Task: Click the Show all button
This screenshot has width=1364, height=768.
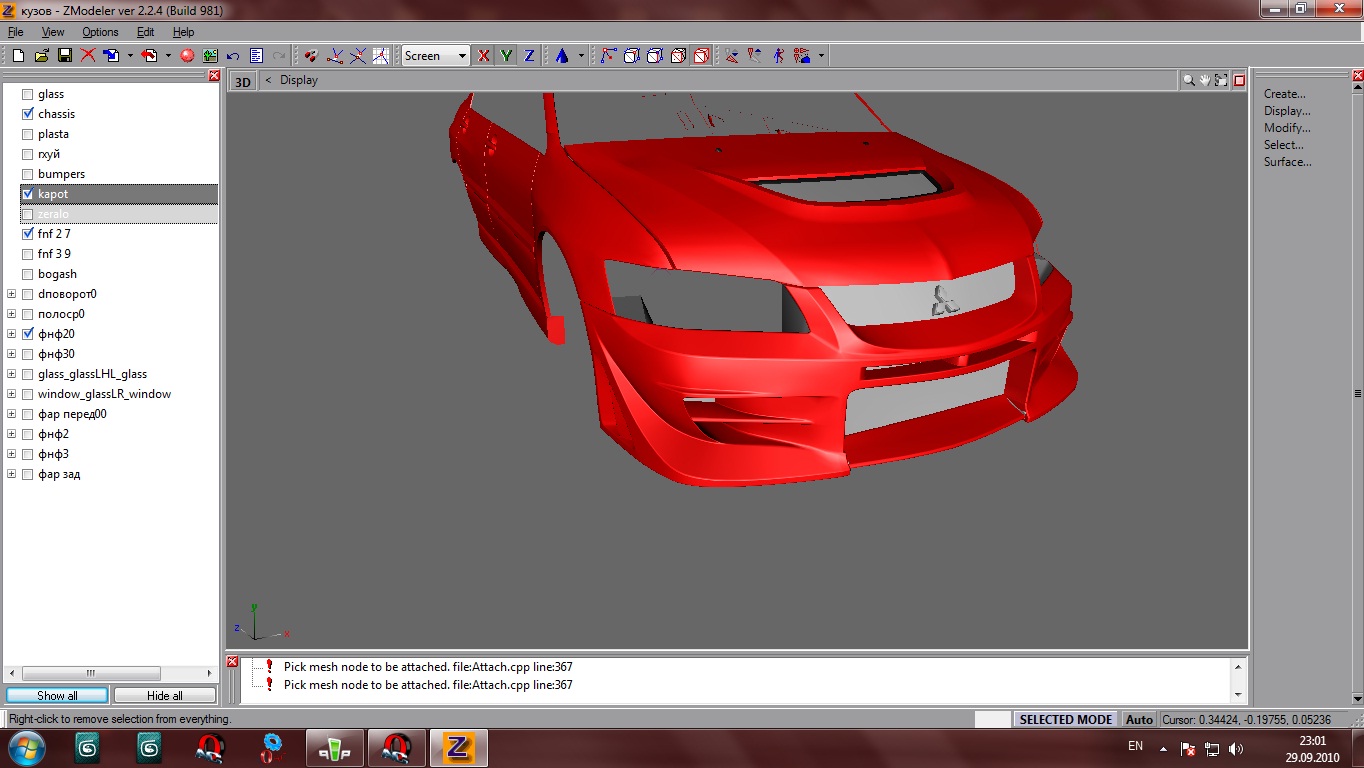Action: coord(57,695)
